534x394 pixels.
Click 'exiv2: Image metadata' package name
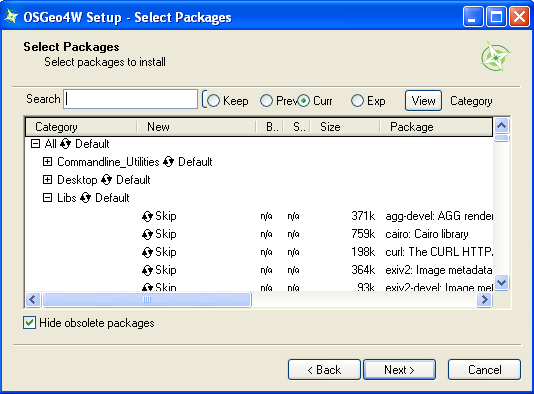(x=439, y=270)
